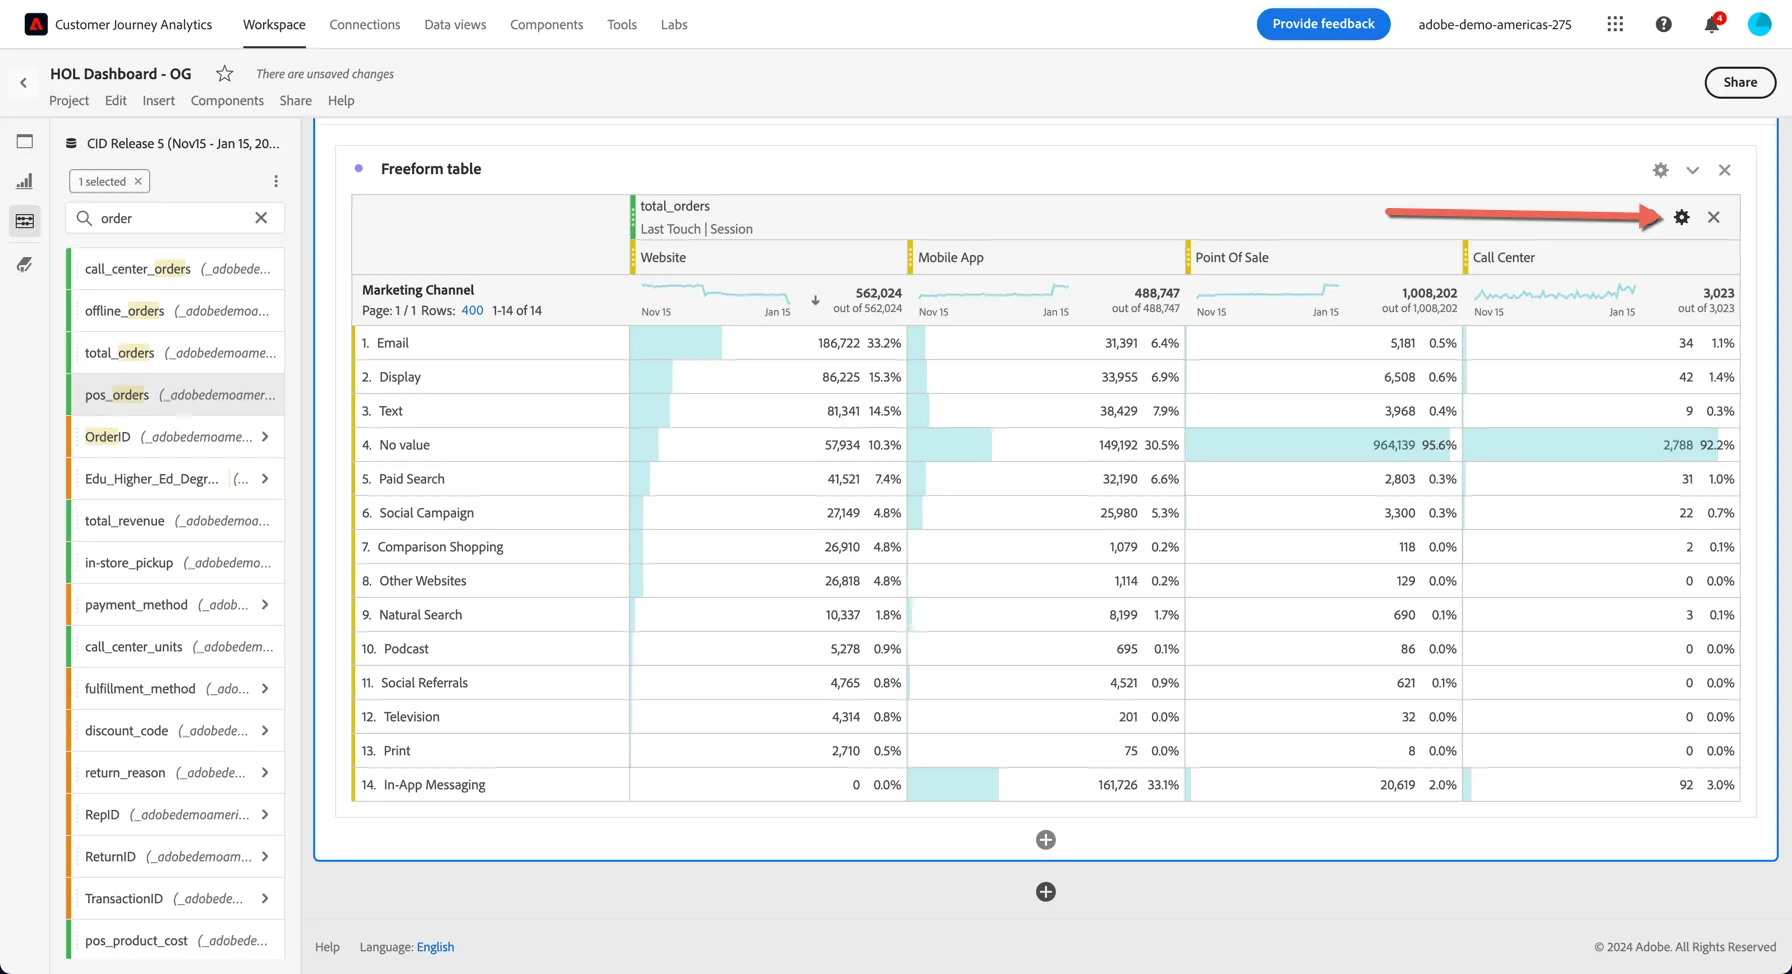Screen dimensions: 1792x974
Task: Expand the discount_code dimension chevron
Action: pos(265,731)
